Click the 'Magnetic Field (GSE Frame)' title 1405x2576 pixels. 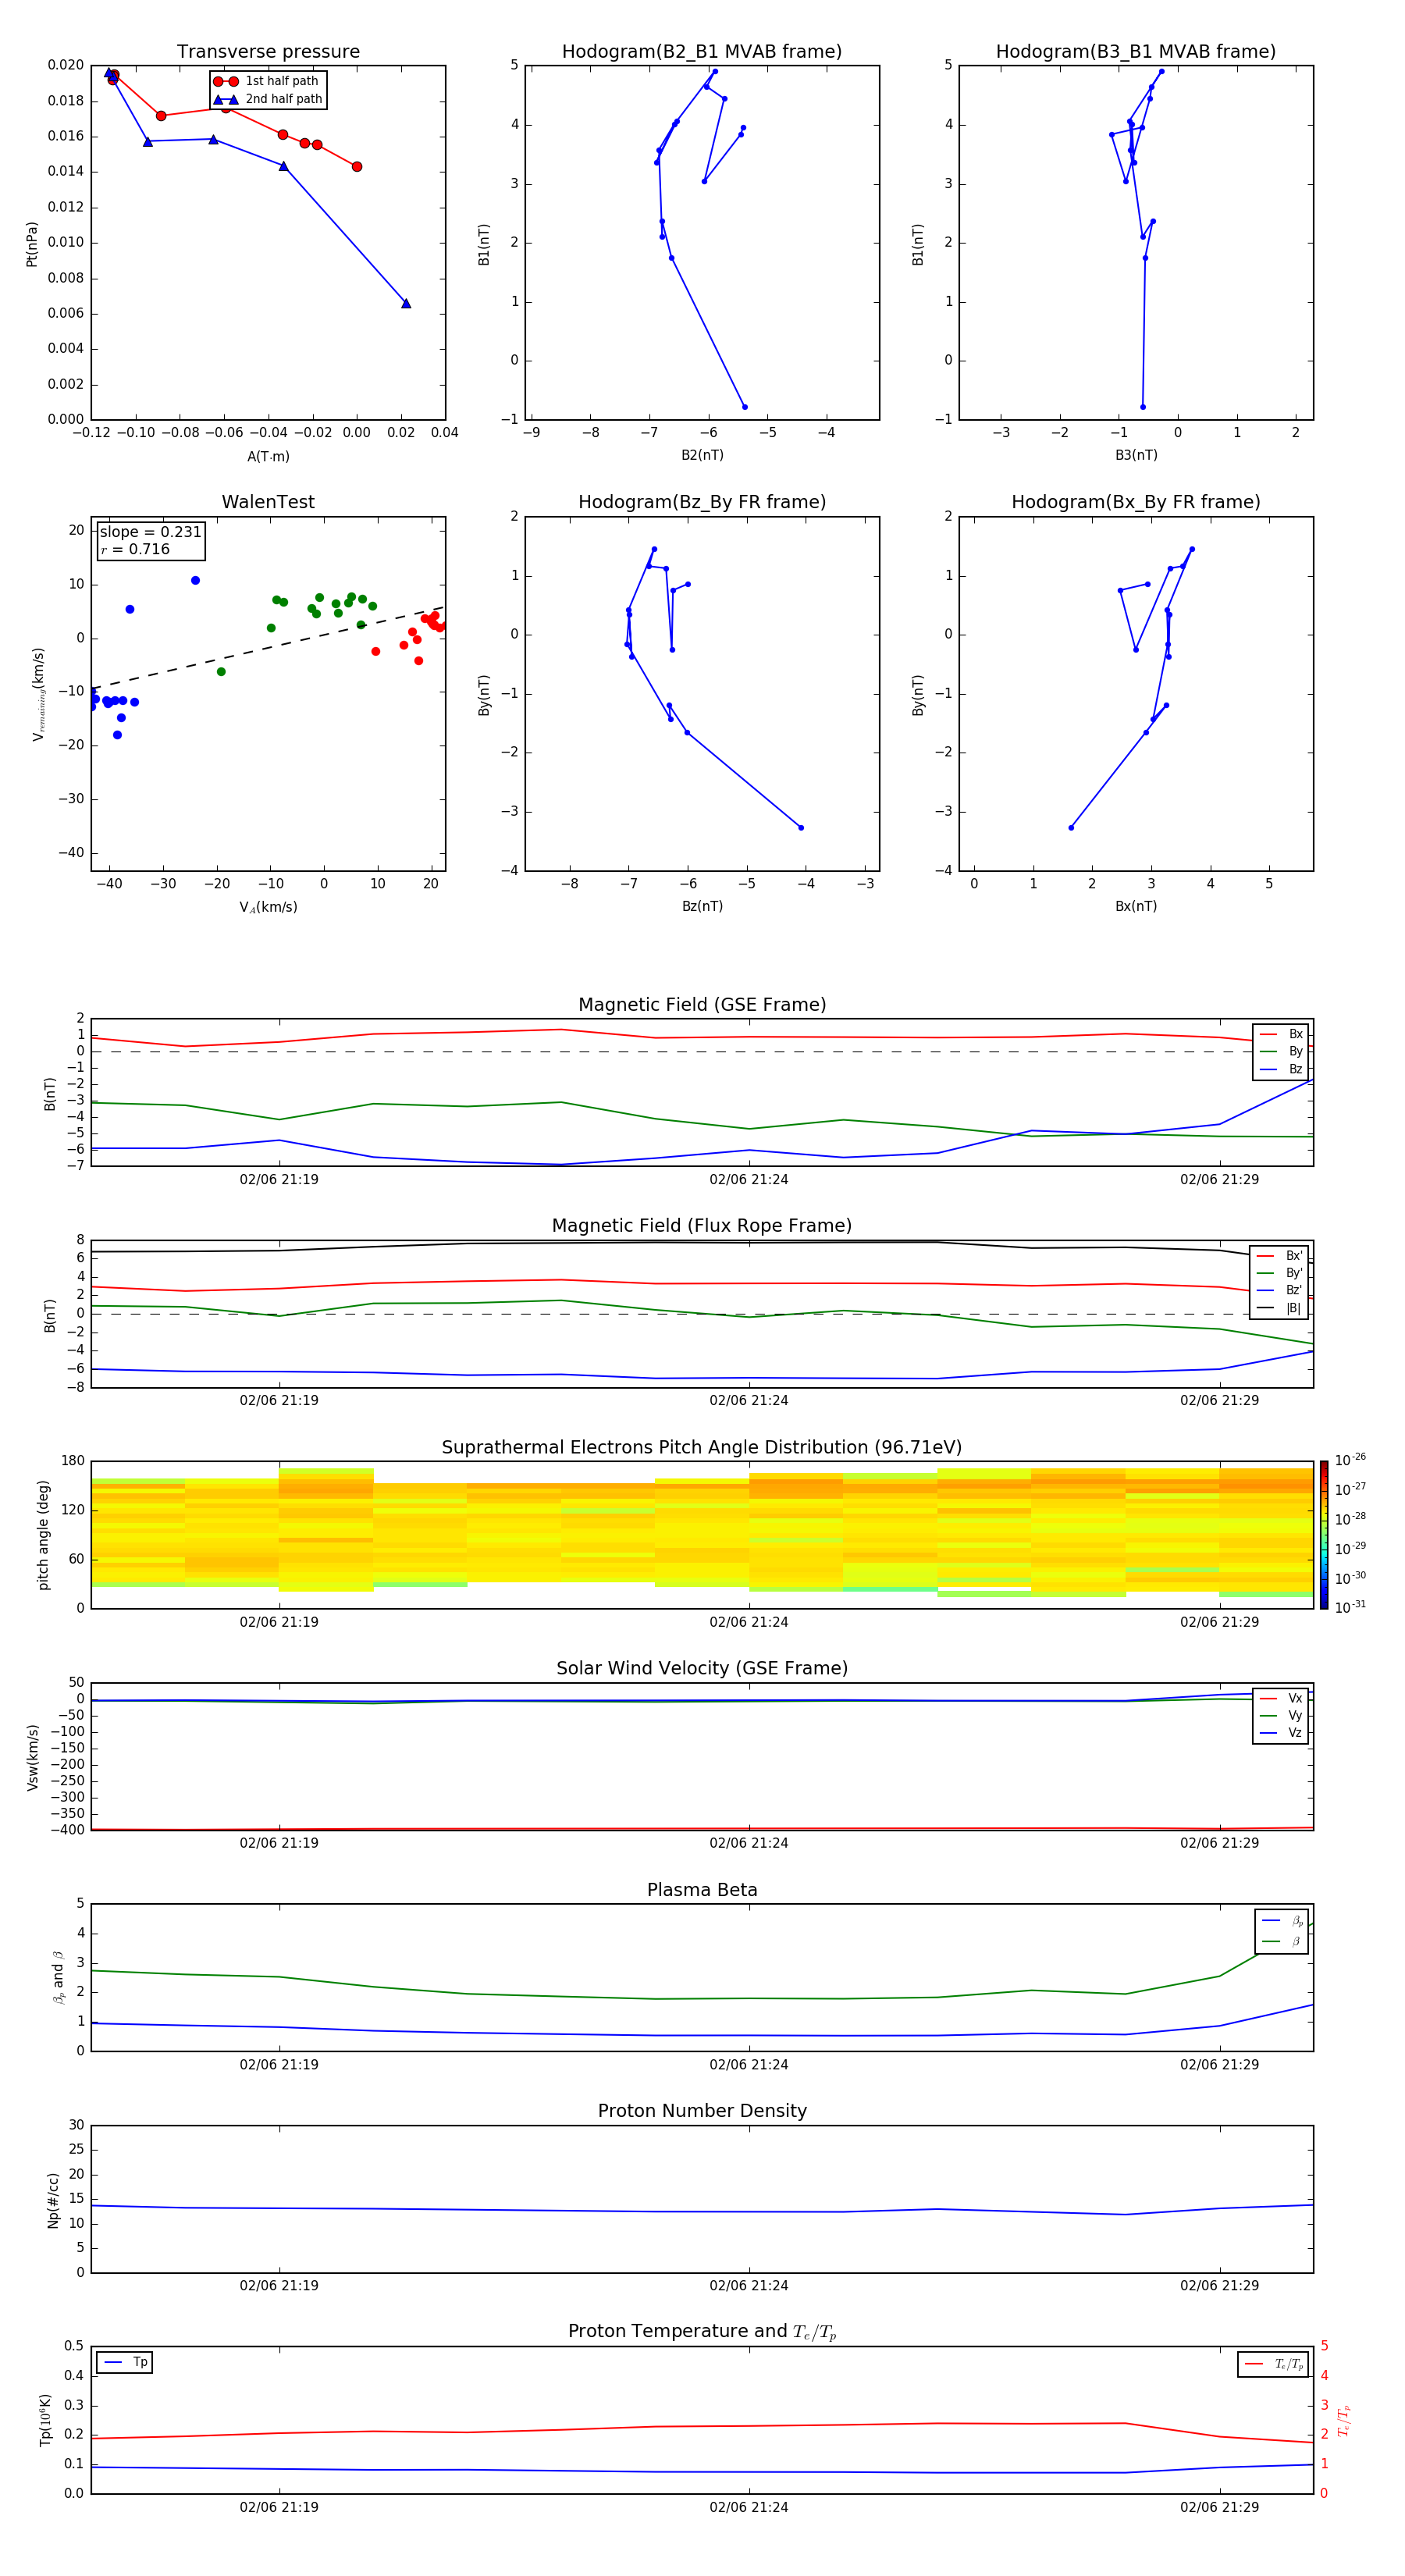click(702, 1005)
